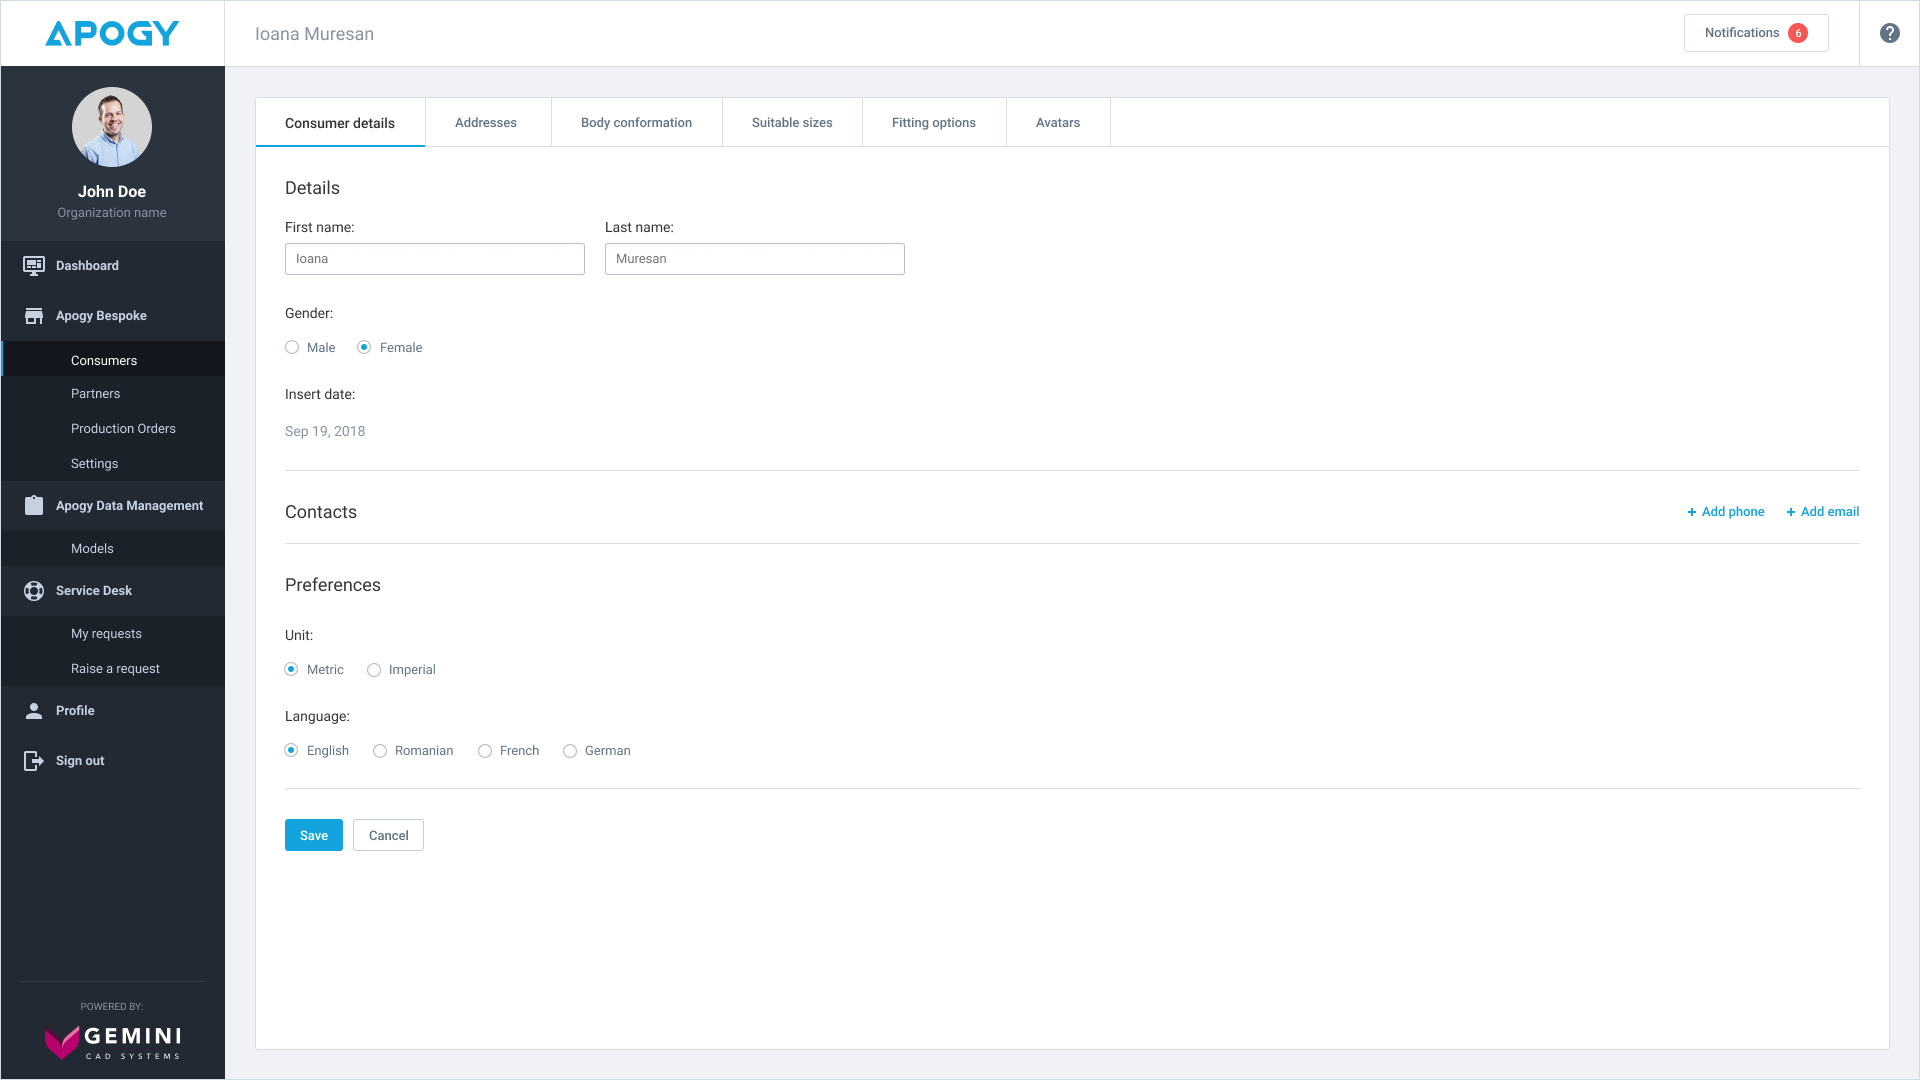Switch to the Body conformation tab
The height and width of the screenshot is (1080, 1920).
click(636, 123)
